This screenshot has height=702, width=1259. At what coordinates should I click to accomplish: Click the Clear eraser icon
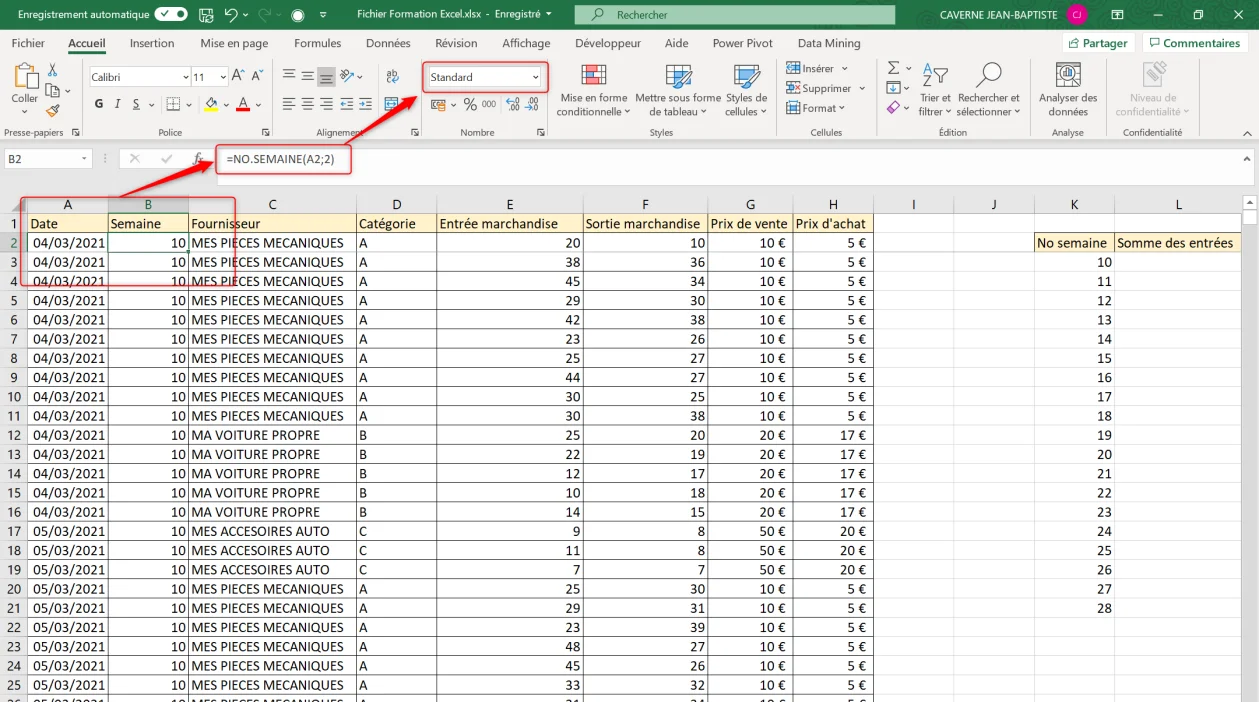tap(893, 108)
